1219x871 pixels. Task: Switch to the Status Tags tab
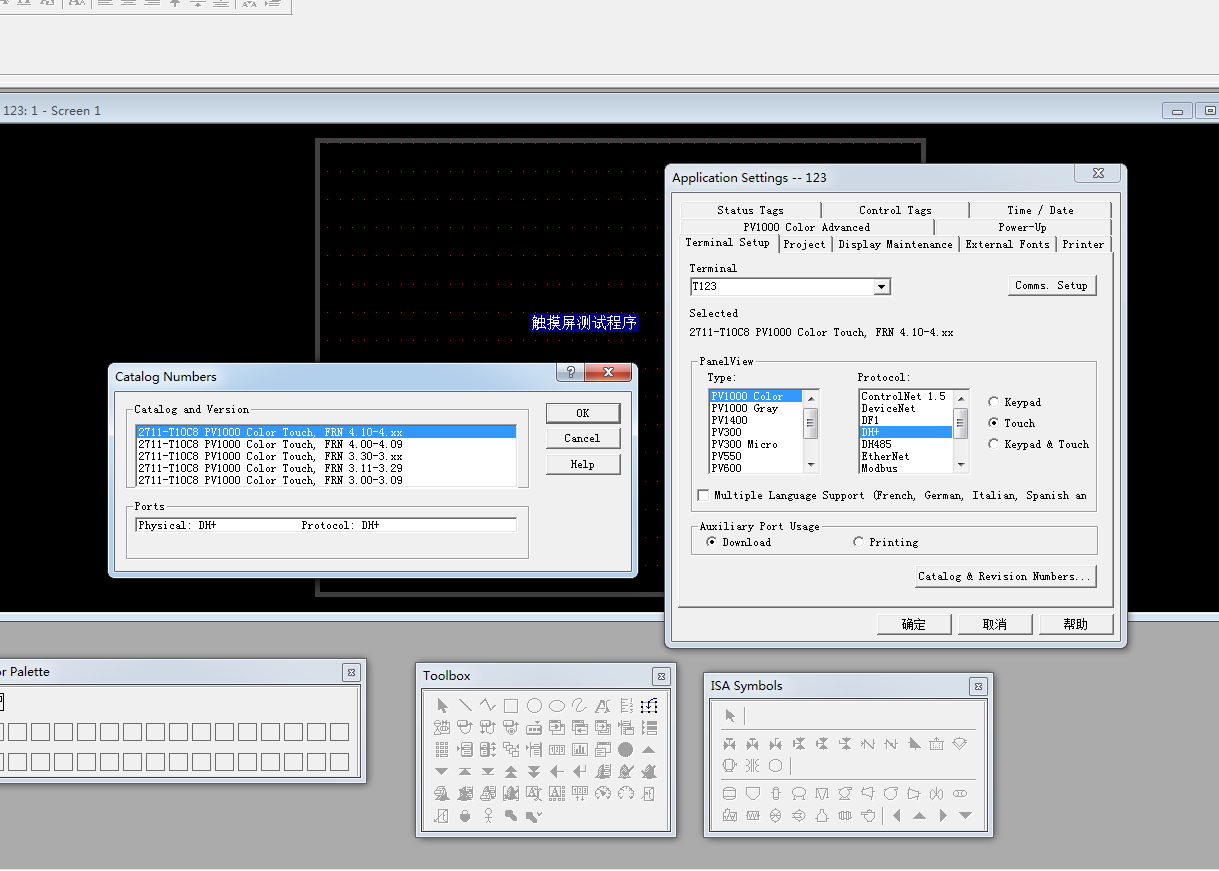[x=750, y=210]
